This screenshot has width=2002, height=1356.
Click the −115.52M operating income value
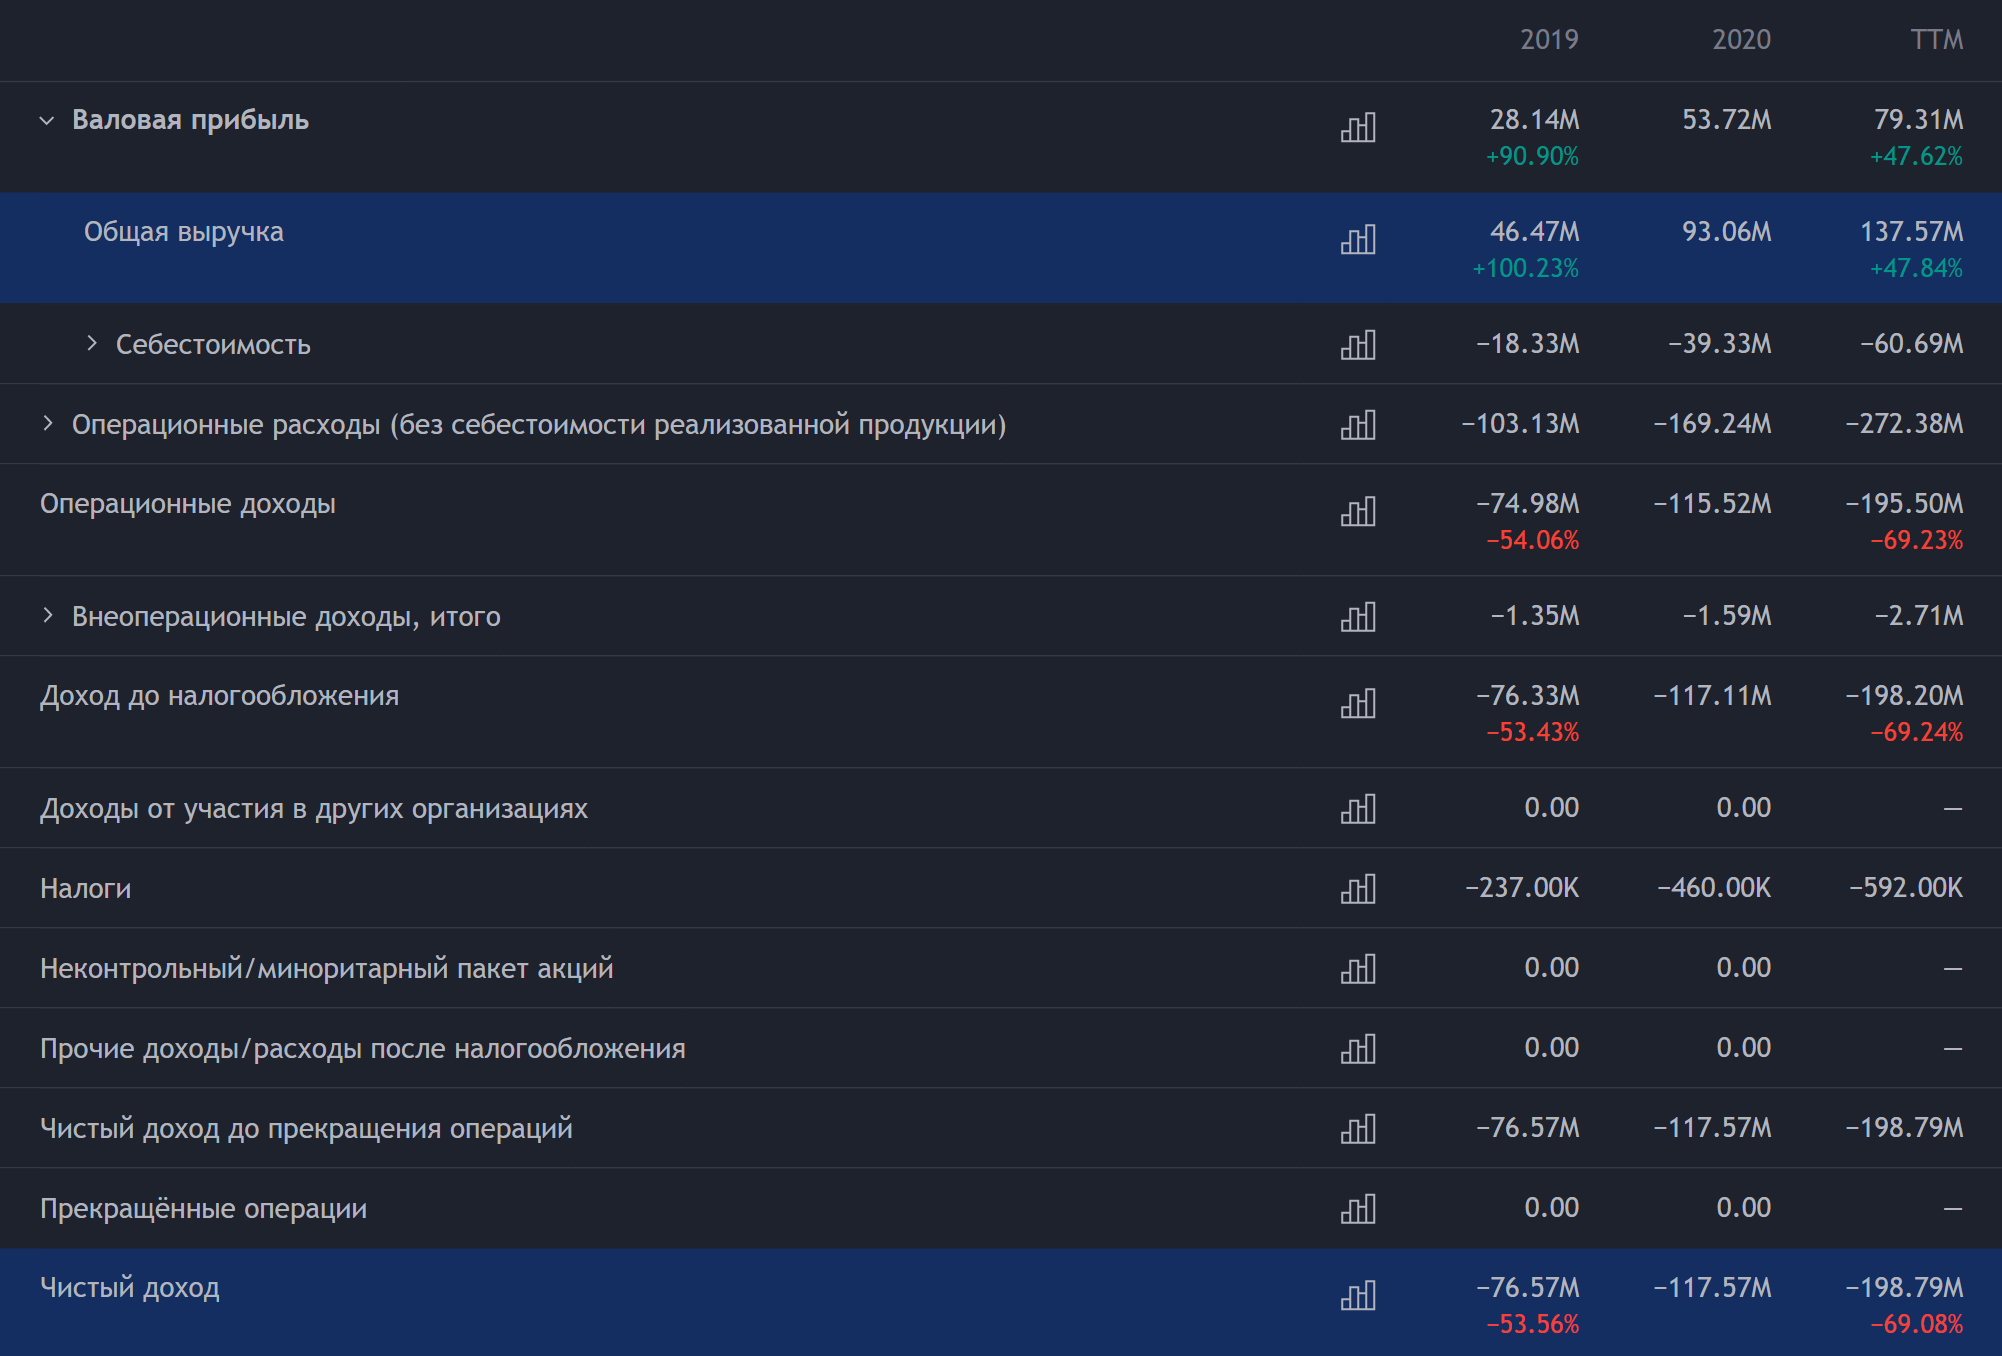[1712, 504]
